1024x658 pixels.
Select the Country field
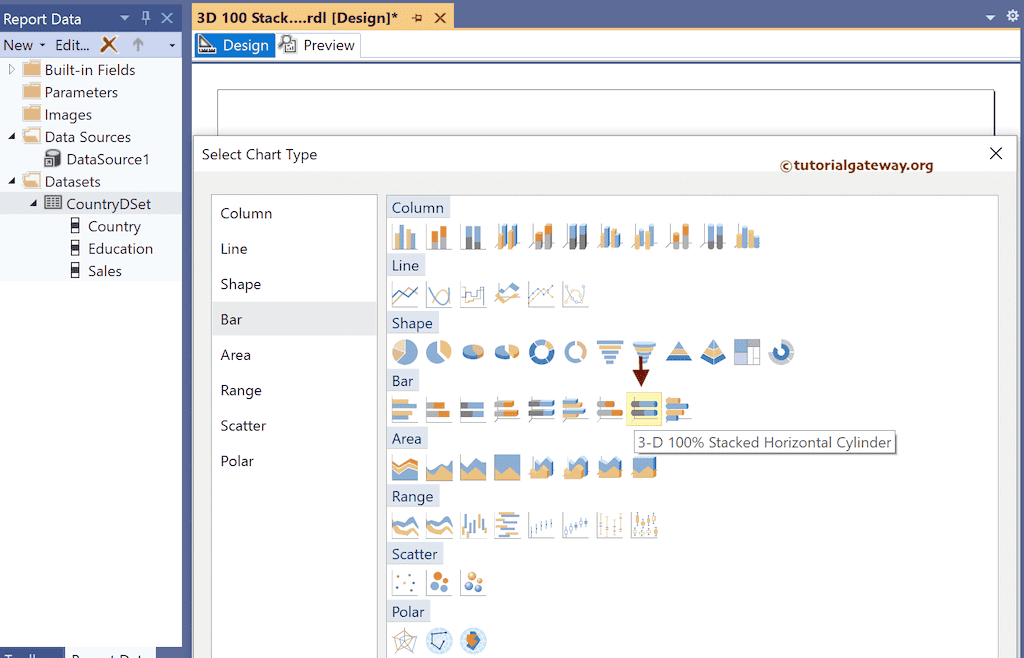(x=114, y=227)
